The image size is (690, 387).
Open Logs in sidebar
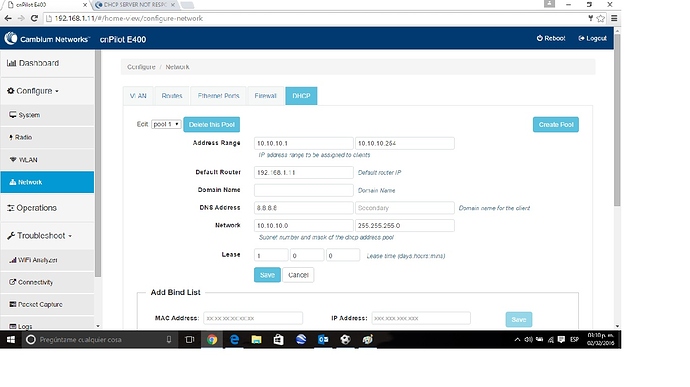(x=47, y=325)
